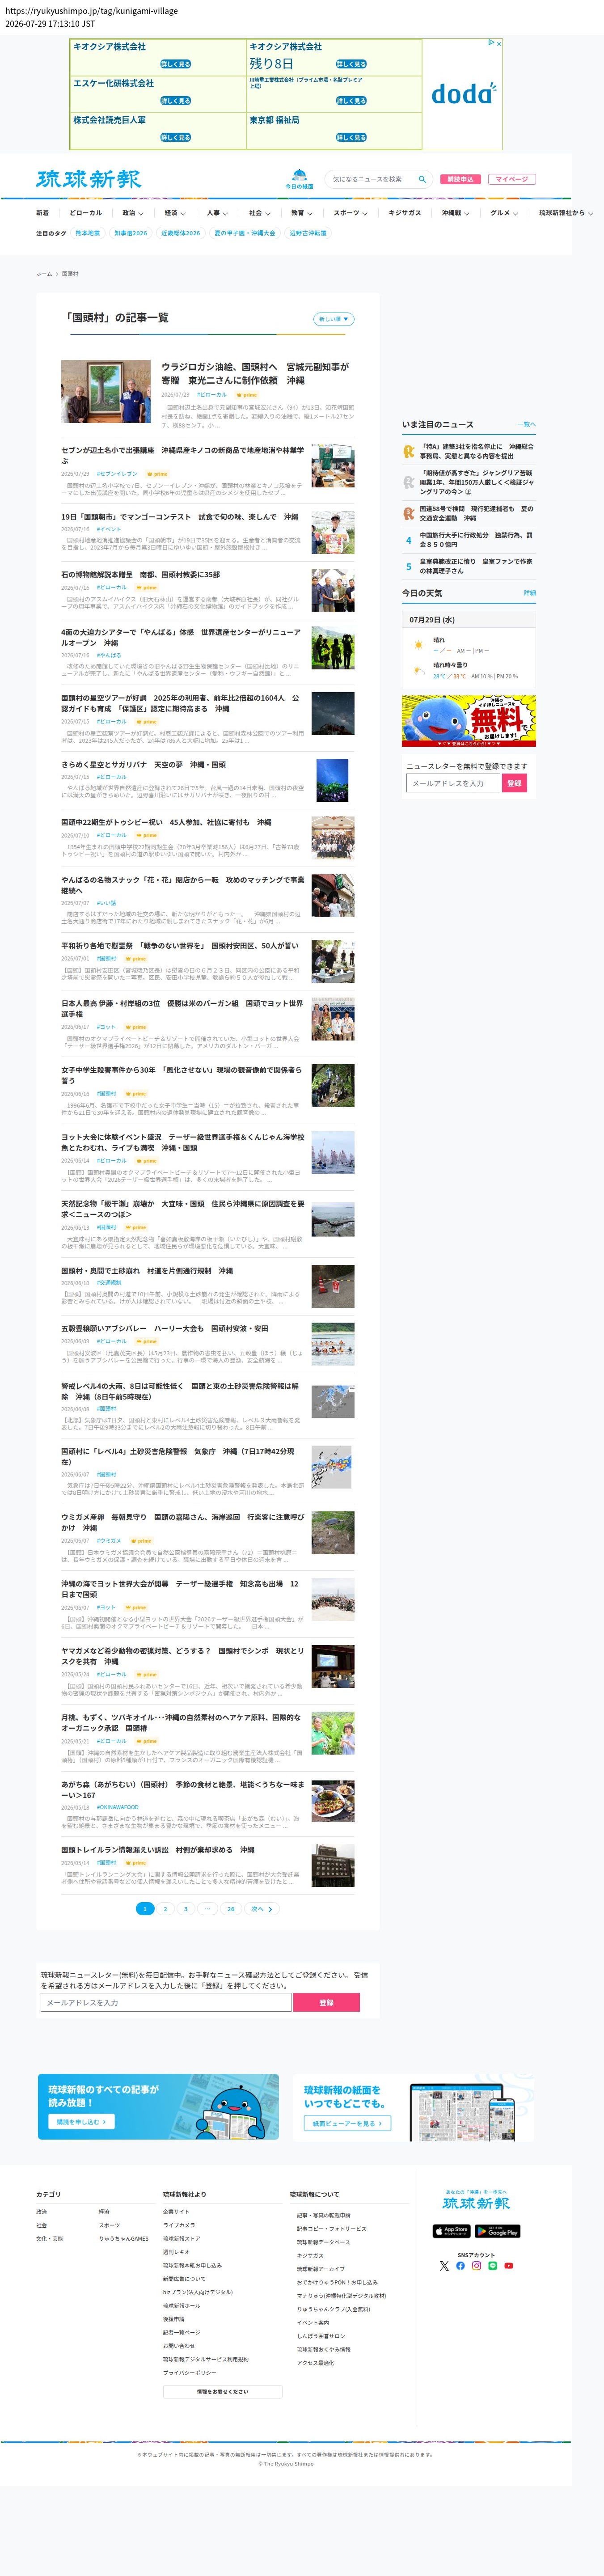
Task: Click the rank 1 badge in trending news
Action: [408, 452]
